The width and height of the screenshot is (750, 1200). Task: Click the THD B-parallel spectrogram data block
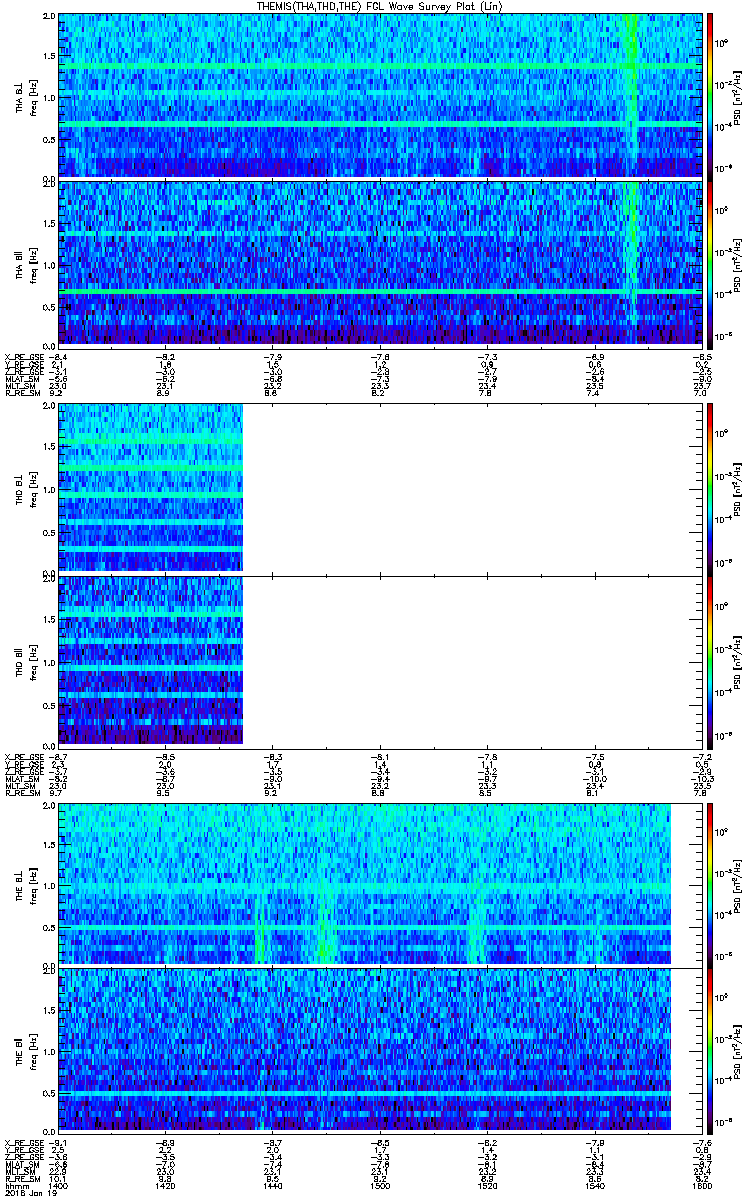(x=149, y=661)
